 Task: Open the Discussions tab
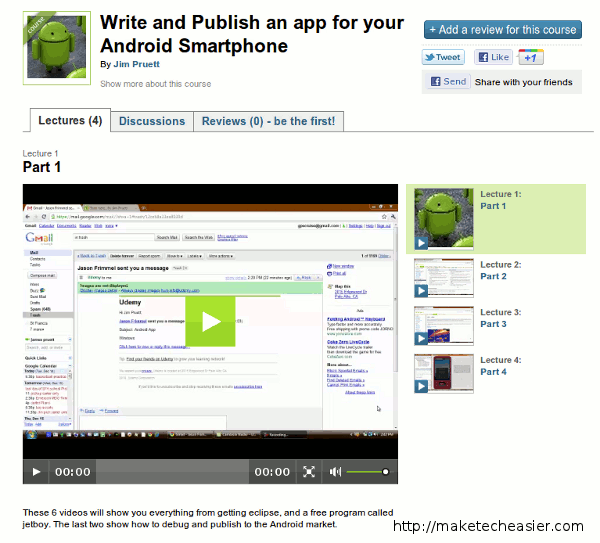[152, 121]
